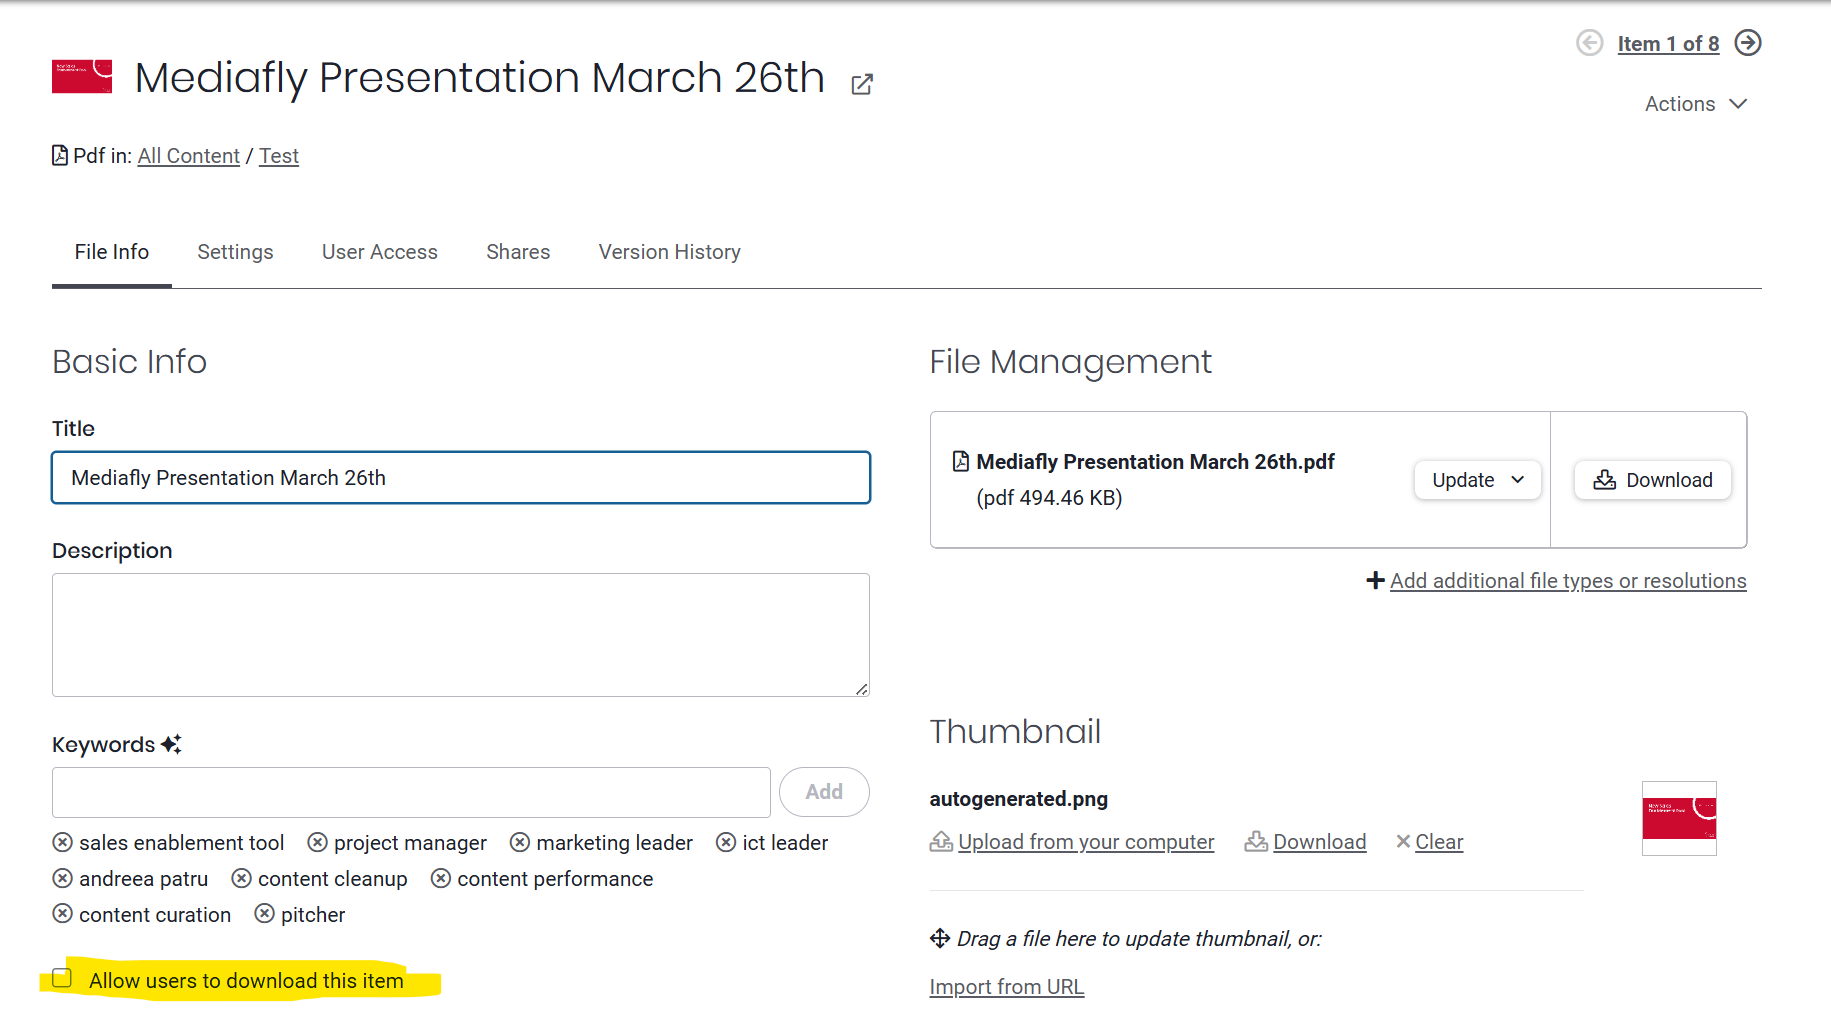Click 'Mediafly Presentation March 26th.pdf' file name
Image resolution: width=1831 pixels, height=1009 pixels.
(1156, 462)
